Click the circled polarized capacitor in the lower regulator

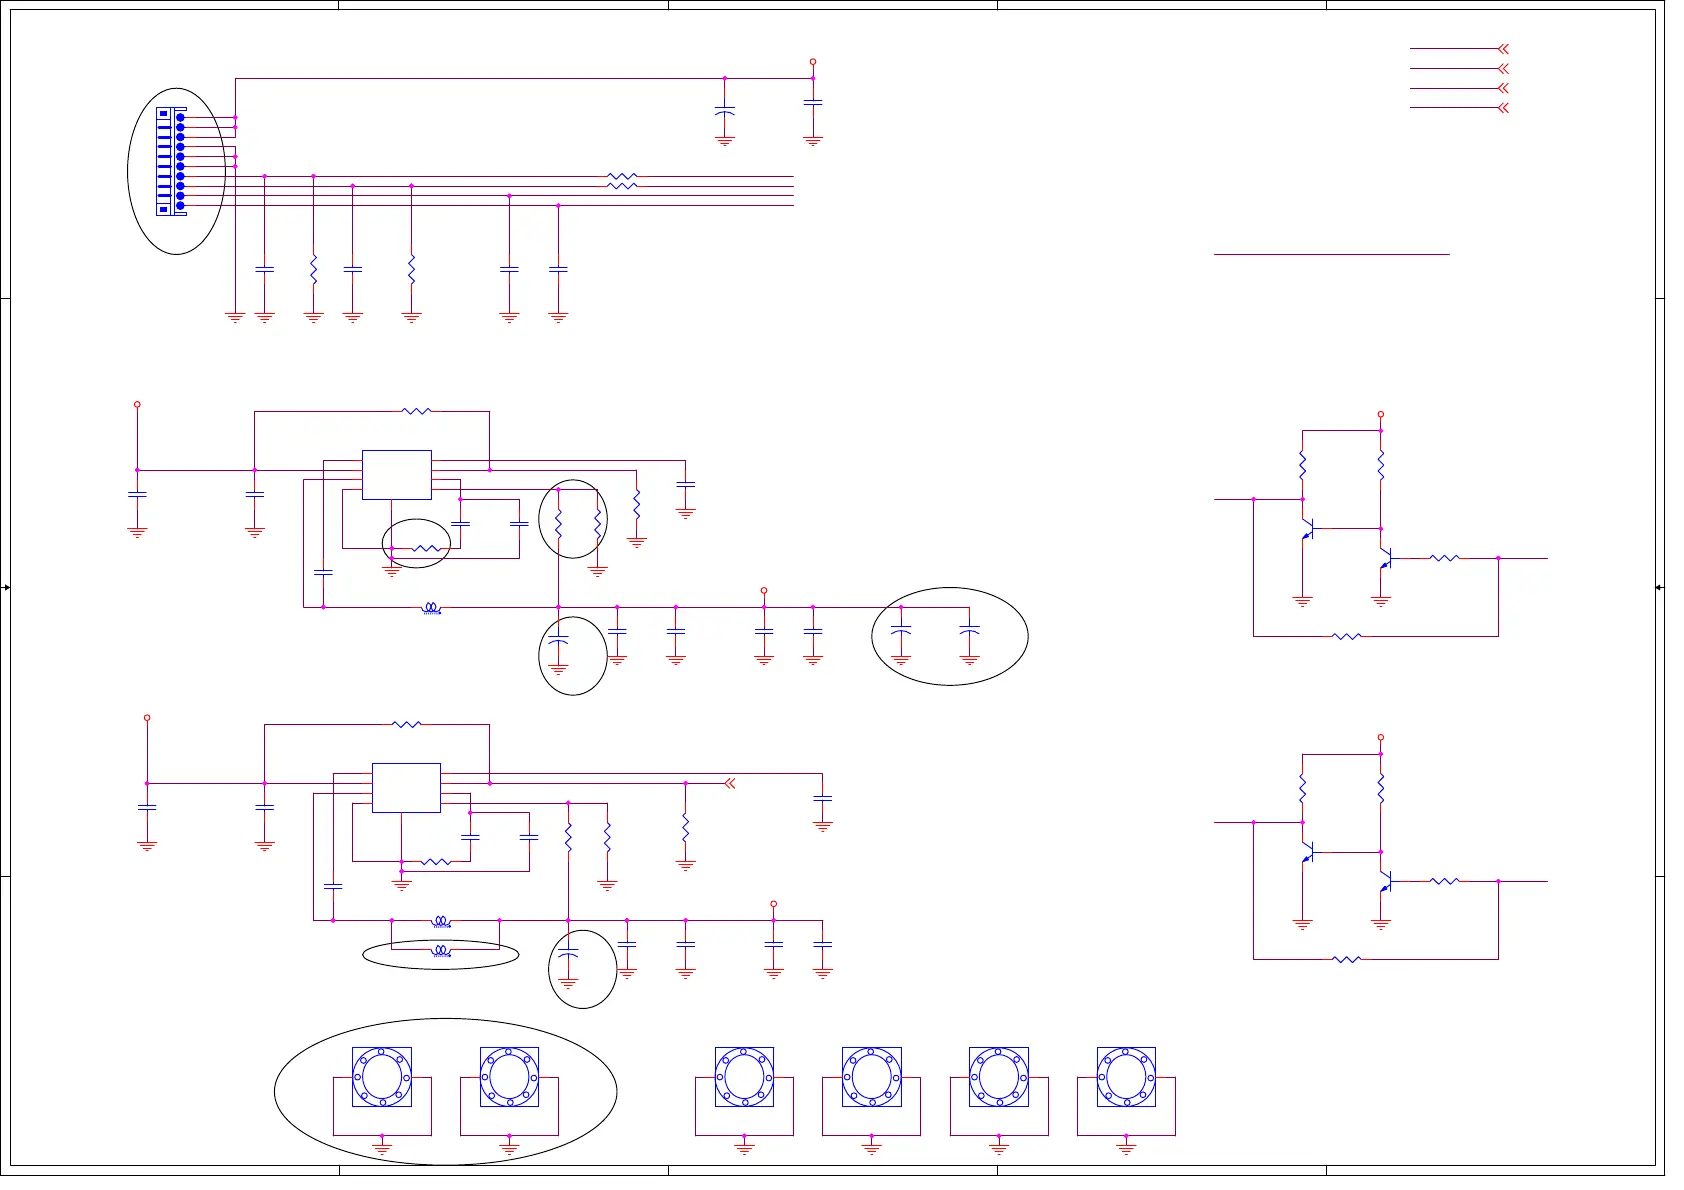(568, 951)
